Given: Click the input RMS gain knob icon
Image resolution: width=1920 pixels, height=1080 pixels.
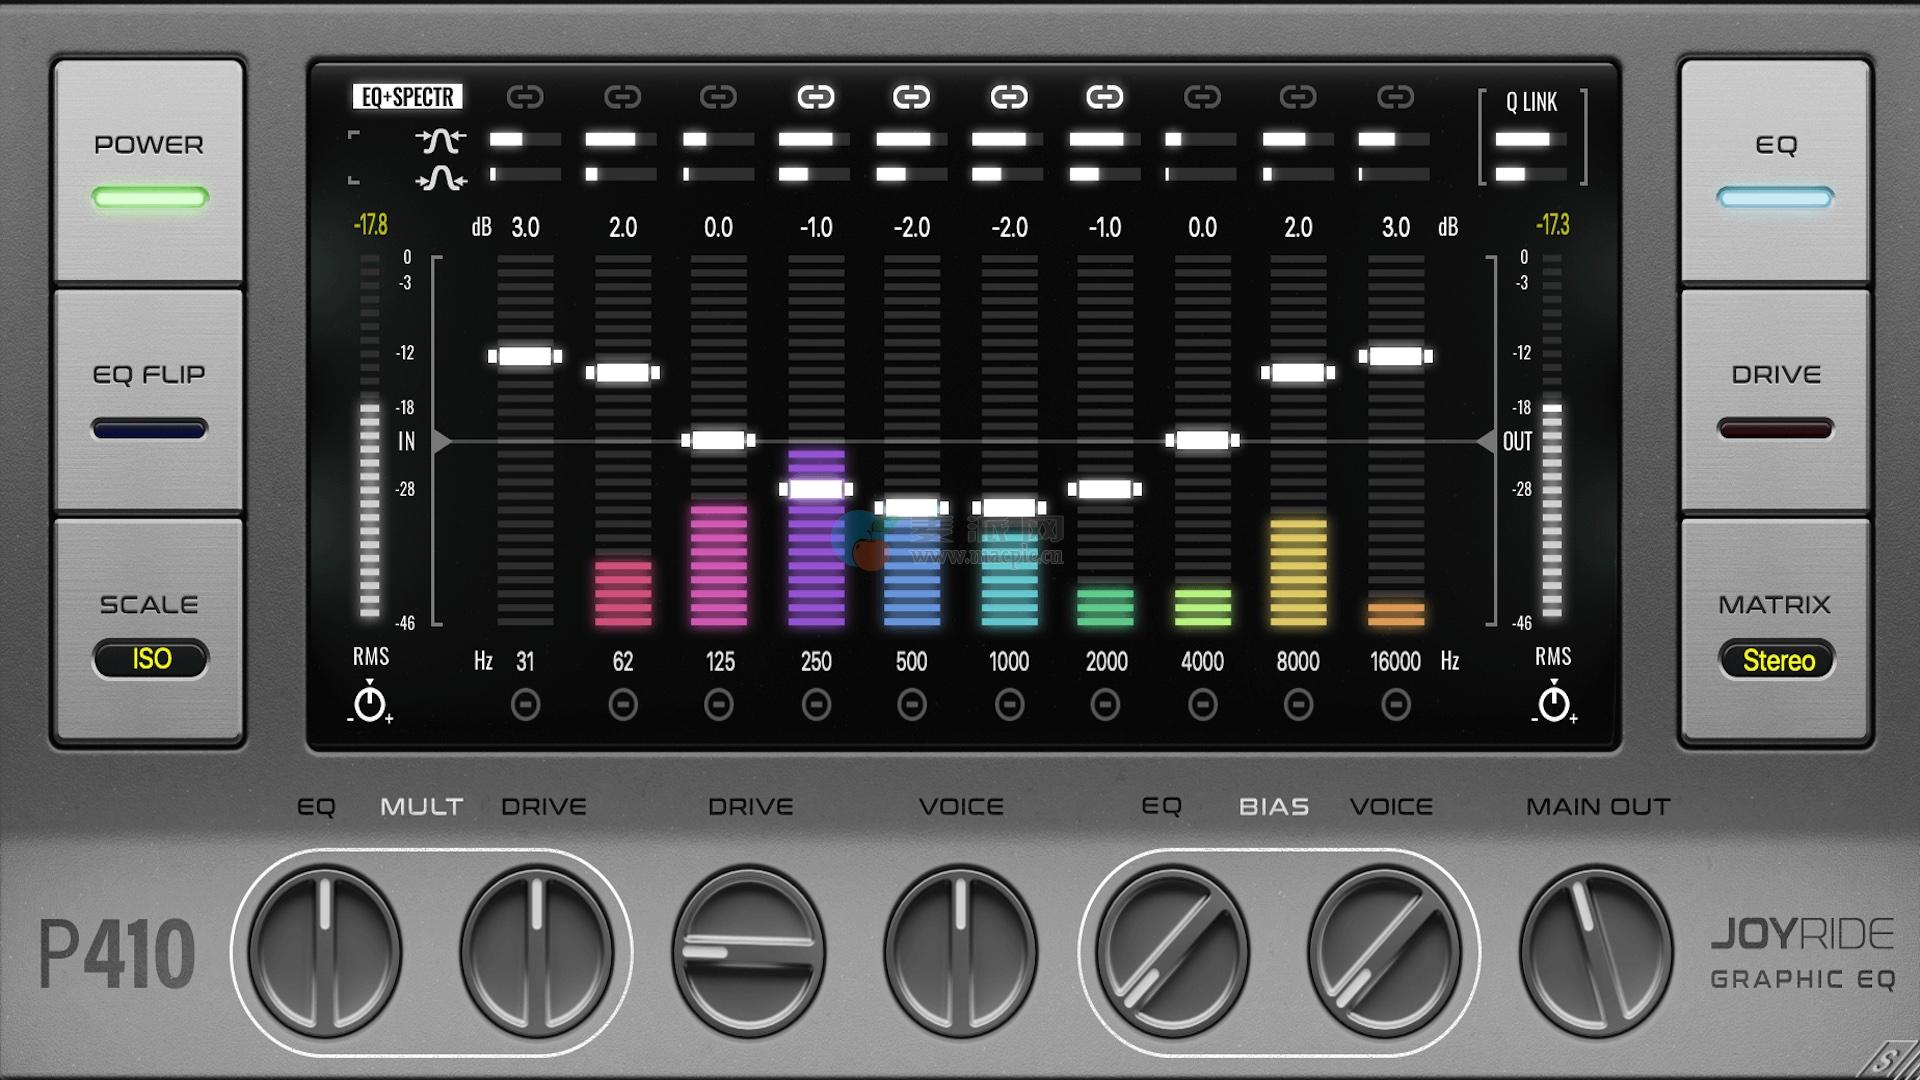Looking at the screenshot, I should click(x=370, y=703).
